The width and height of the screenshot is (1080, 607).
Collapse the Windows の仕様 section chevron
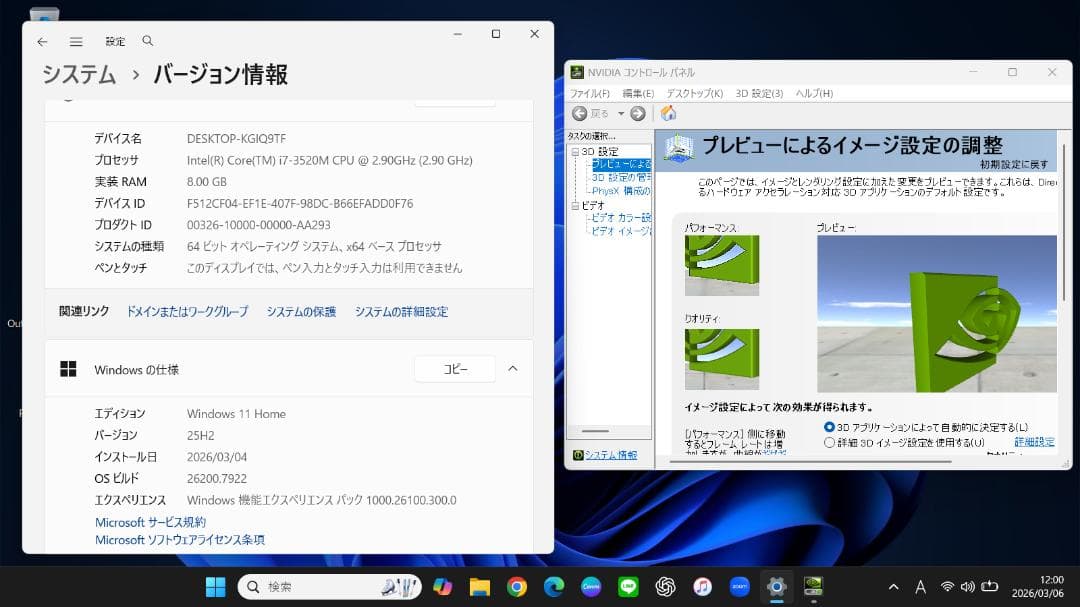(x=512, y=369)
